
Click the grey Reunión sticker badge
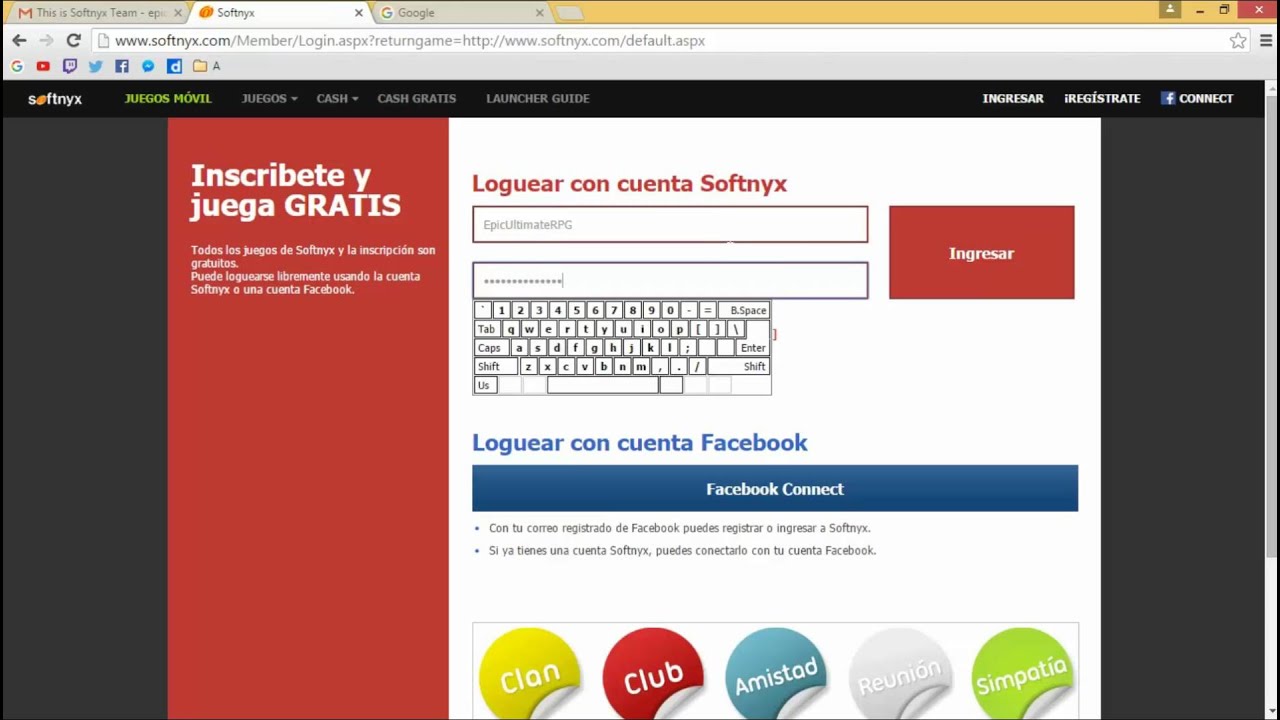pos(899,672)
